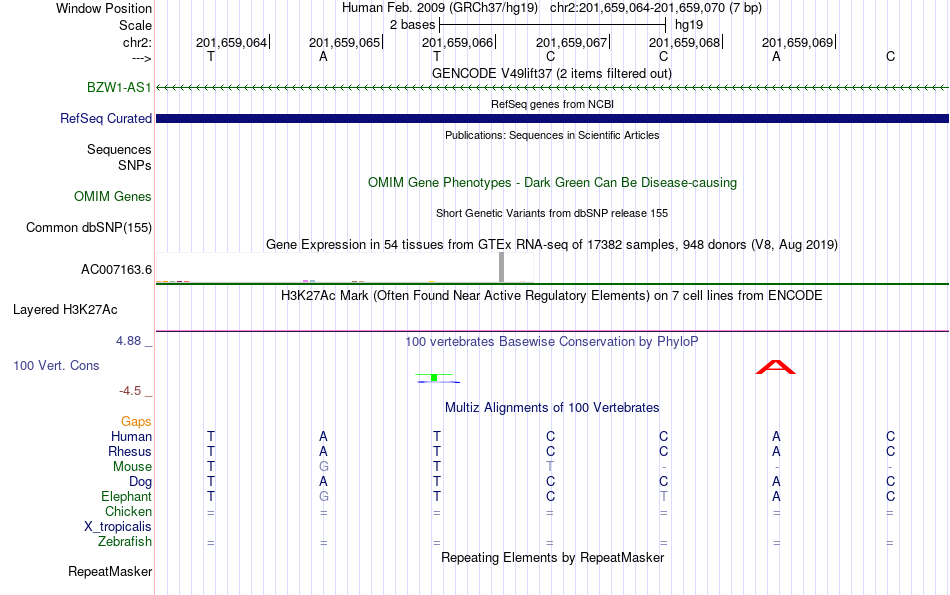Click position label 201,659,066
The height and width of the screenshot is (595, 950).
[x=457, y=42]
